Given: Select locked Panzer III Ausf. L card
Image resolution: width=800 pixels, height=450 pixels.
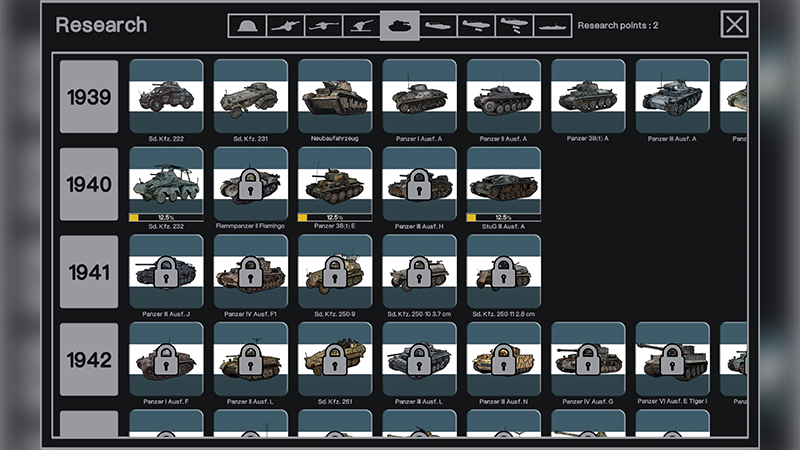Looking at the screenshot, I should (419, 359).
